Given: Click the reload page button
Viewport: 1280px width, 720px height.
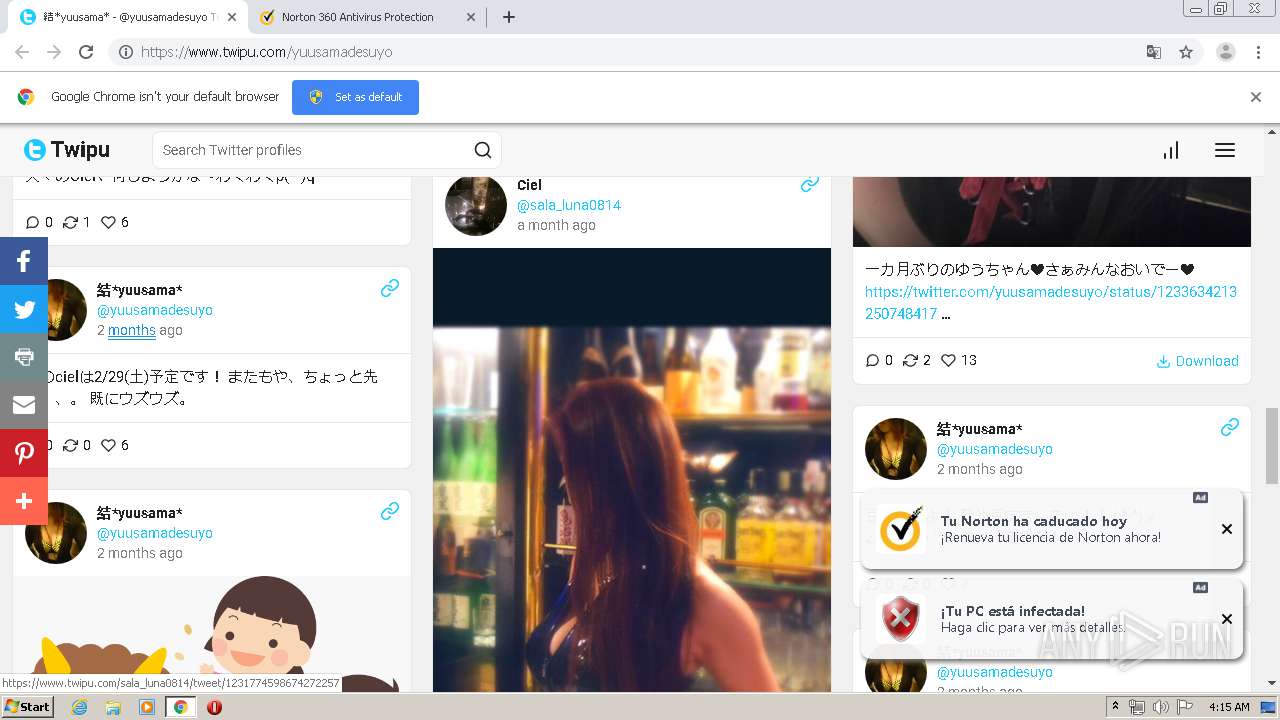Looking at the screenshot, I should tap(86, 52).
